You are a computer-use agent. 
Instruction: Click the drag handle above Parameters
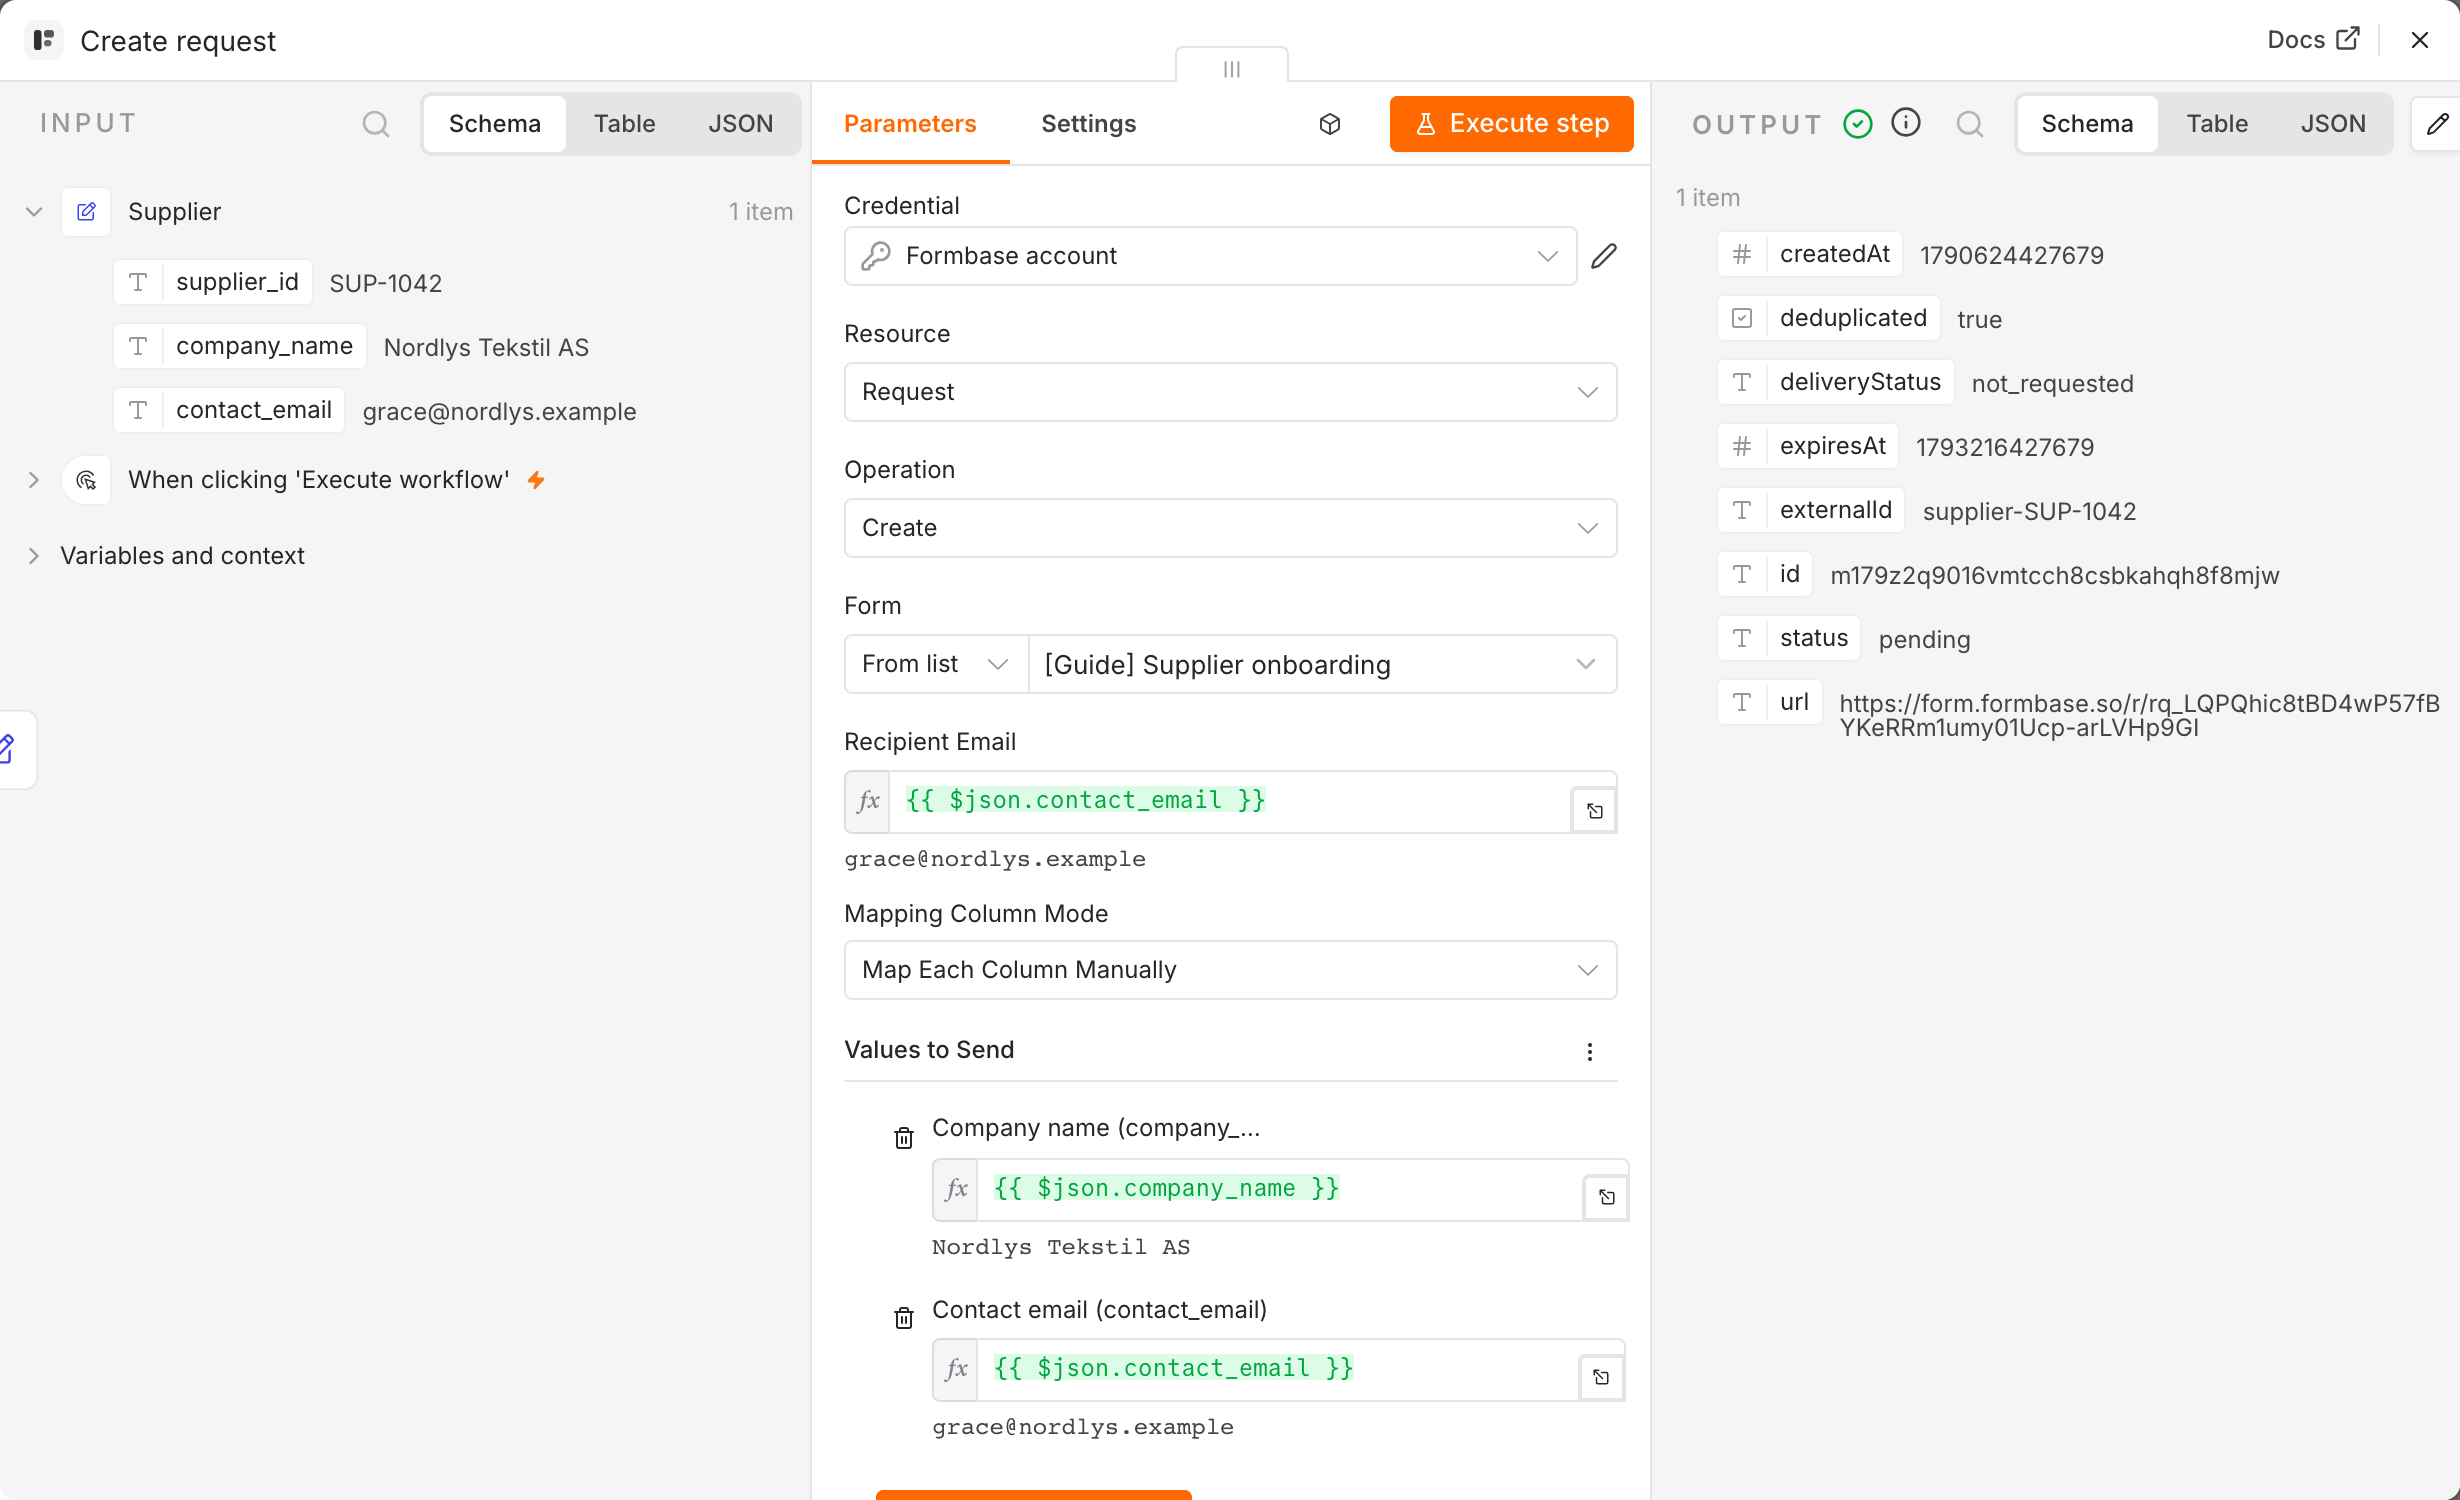pyautogui.click(x=1232, y=68)
